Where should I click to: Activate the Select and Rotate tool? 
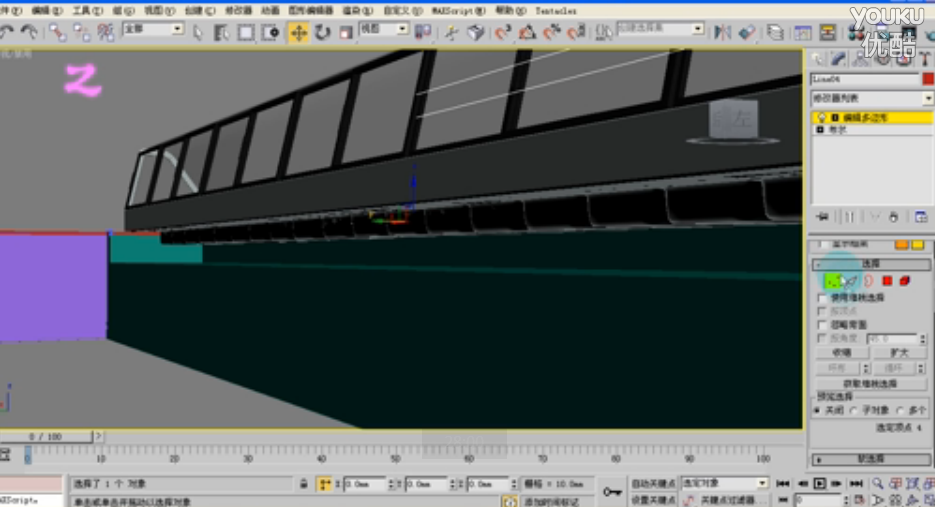[323, 32]
